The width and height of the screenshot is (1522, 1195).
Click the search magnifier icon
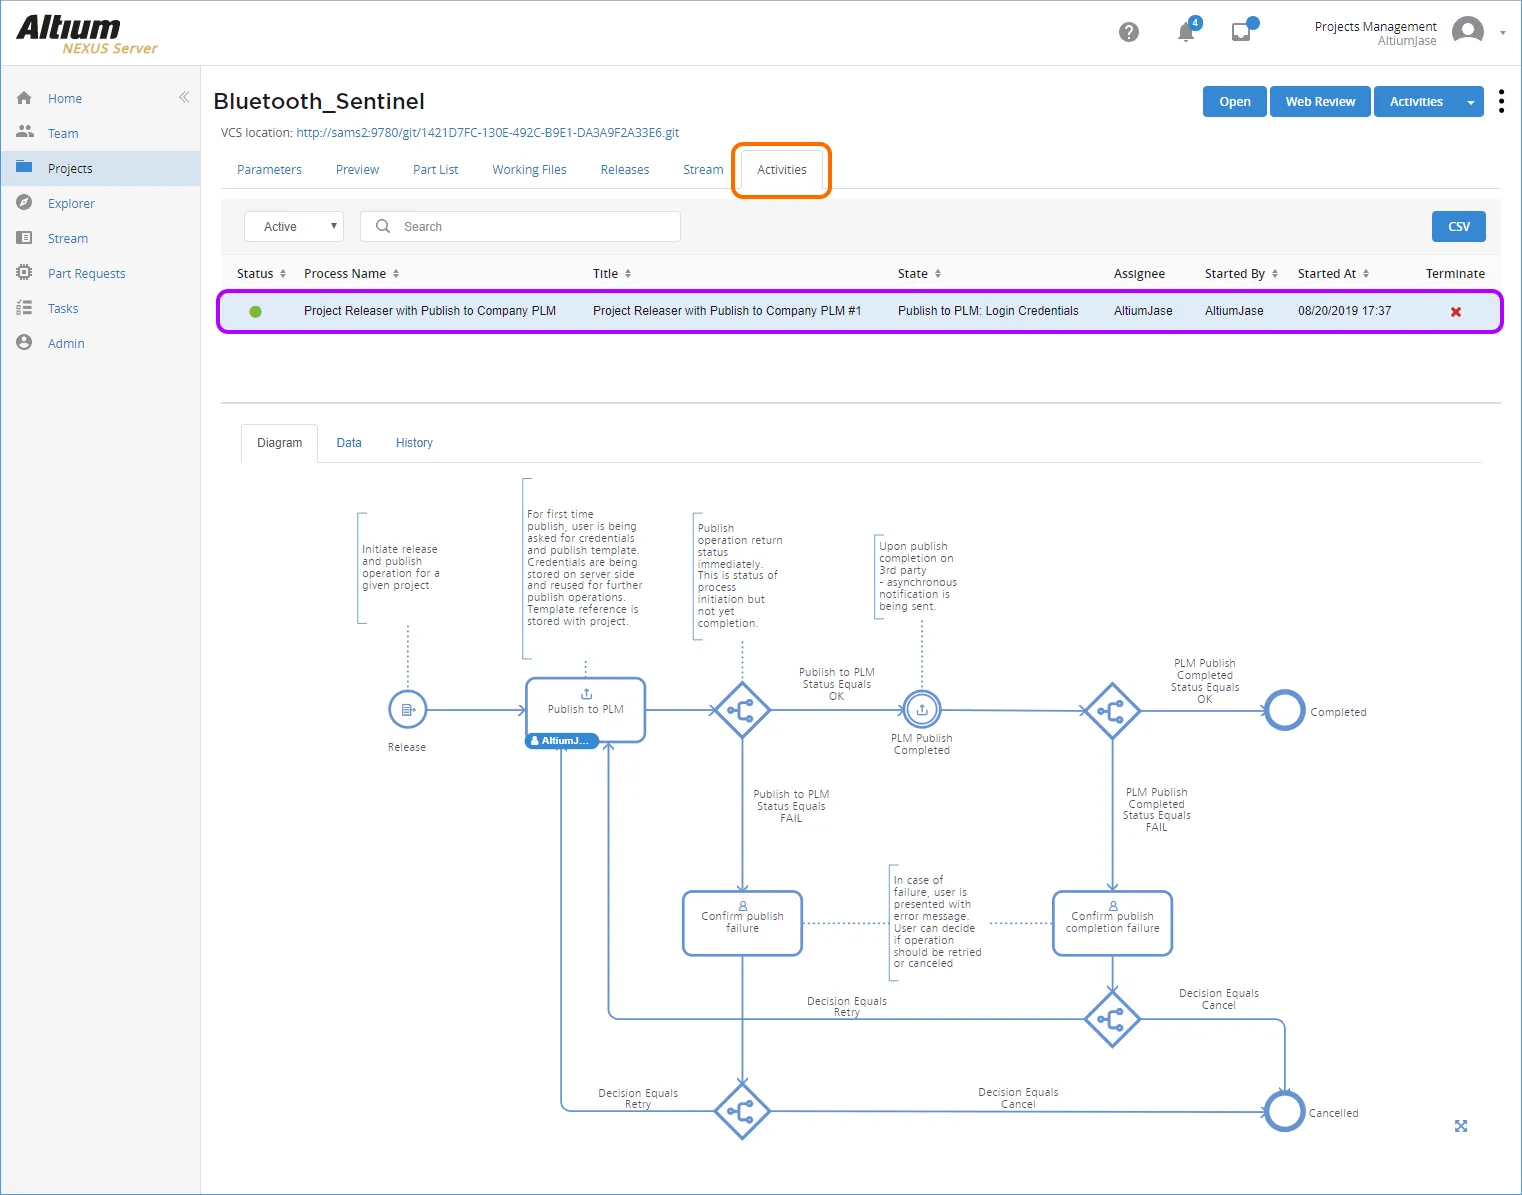(x=383, y=227)
